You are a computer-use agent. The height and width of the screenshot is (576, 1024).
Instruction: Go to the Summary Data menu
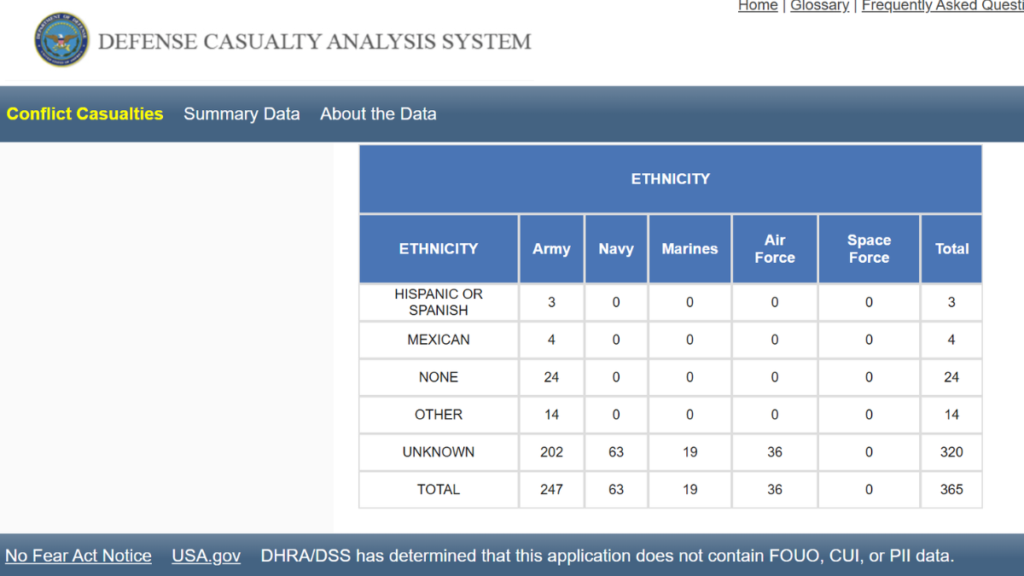pyautogui.click(x=241, y=114)
